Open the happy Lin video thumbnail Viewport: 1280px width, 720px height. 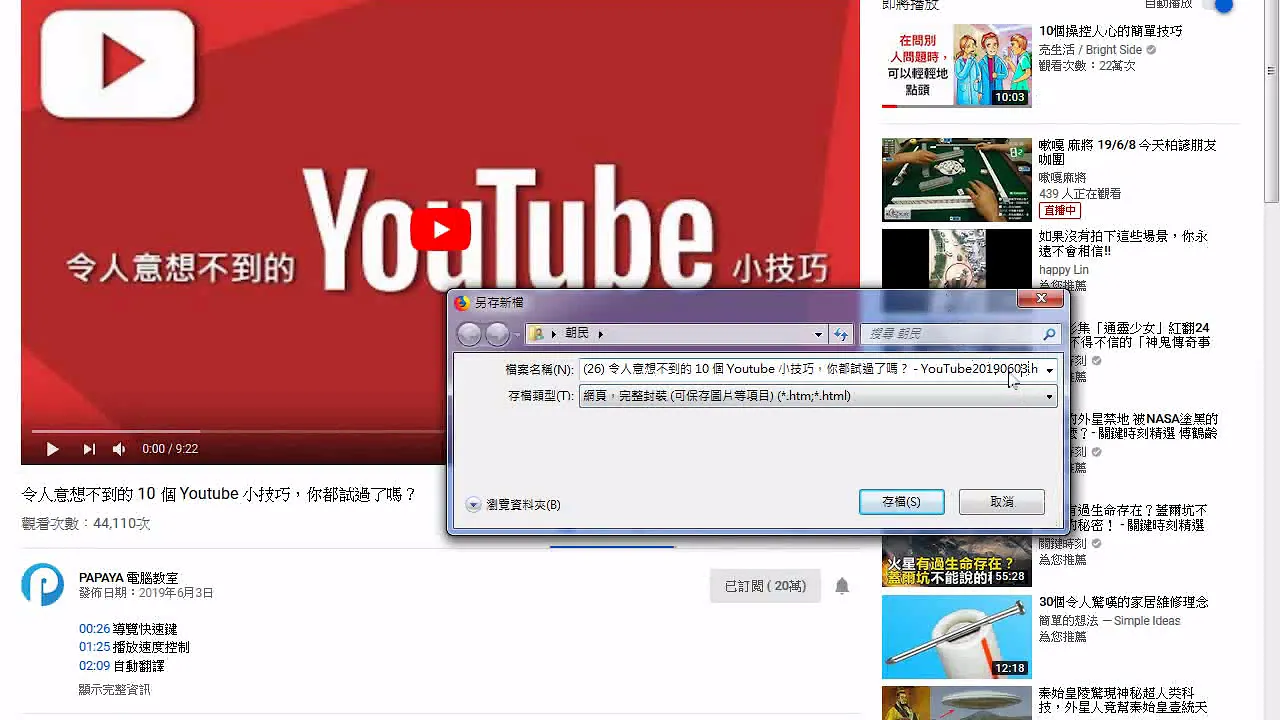[x=956, y=260]
